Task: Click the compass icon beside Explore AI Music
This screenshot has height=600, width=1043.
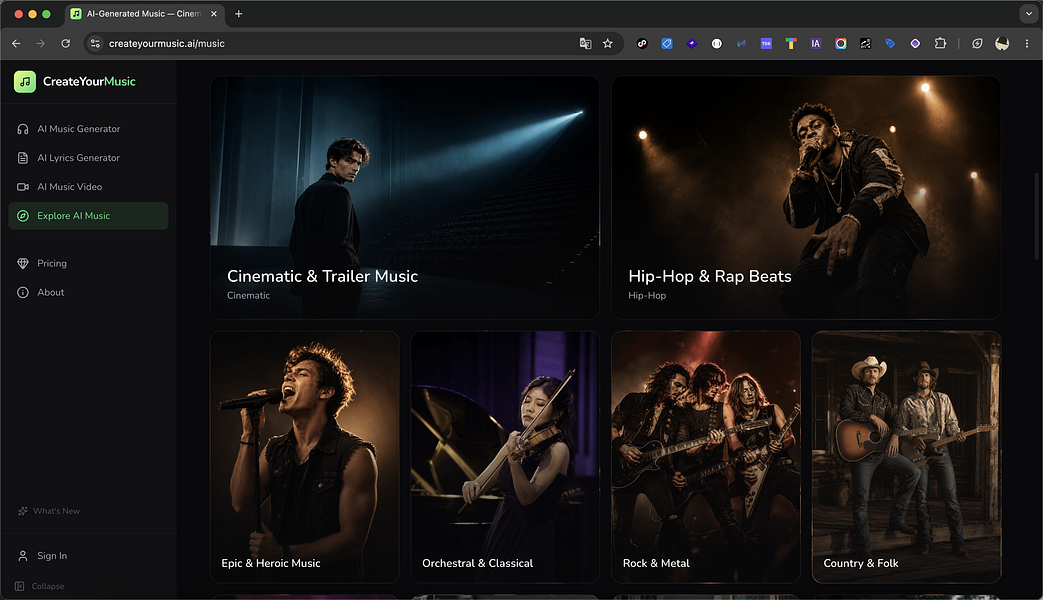Action: click(23, 216)
